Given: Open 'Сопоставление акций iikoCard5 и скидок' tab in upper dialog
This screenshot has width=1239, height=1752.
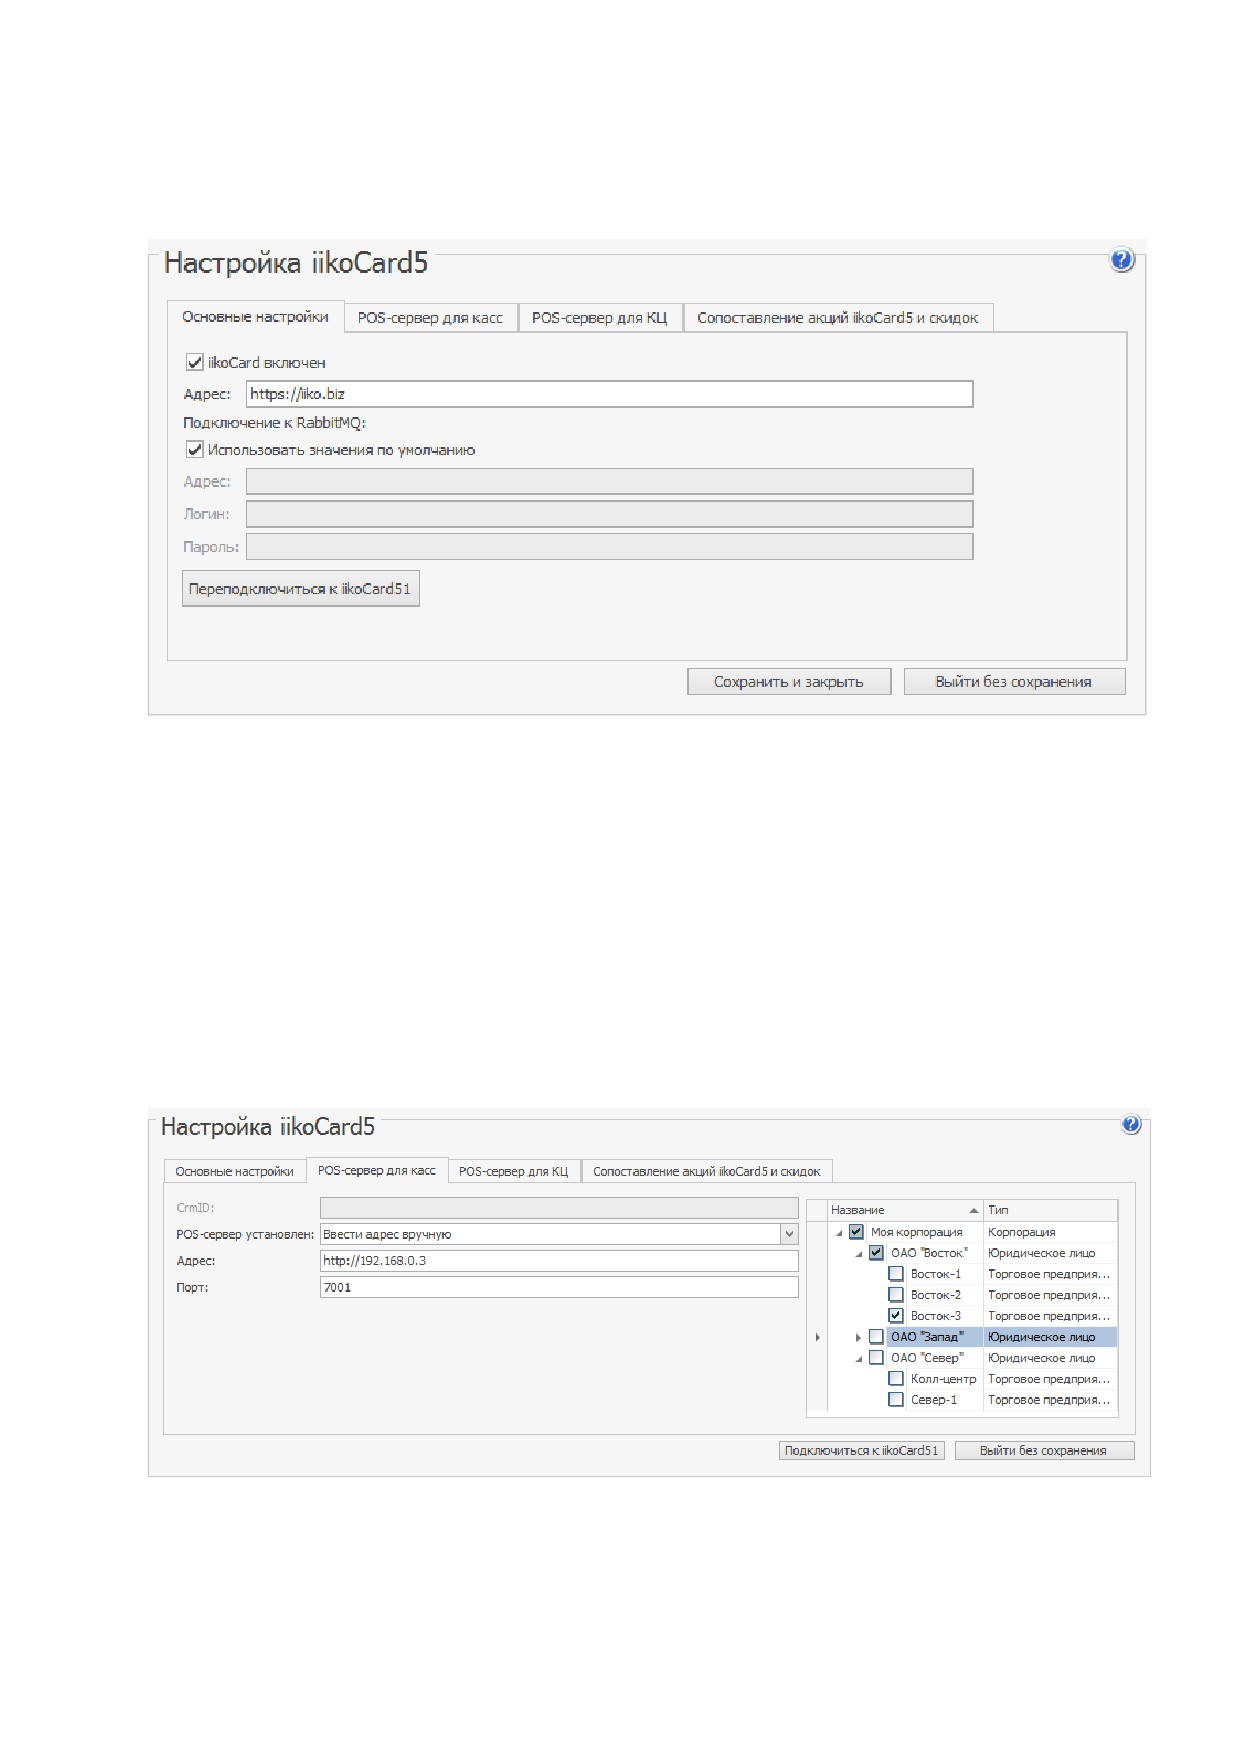Looking at the screenshot, I should click(838, 318).
